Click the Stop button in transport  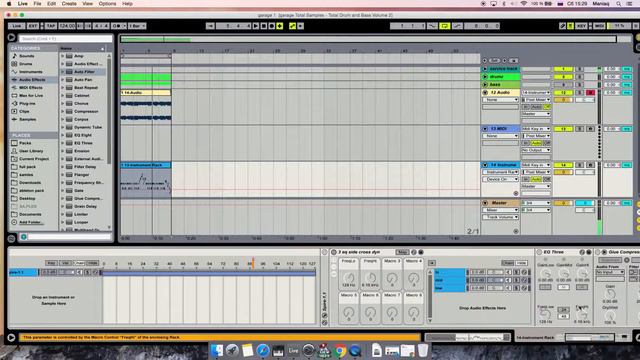click(264, 26)
